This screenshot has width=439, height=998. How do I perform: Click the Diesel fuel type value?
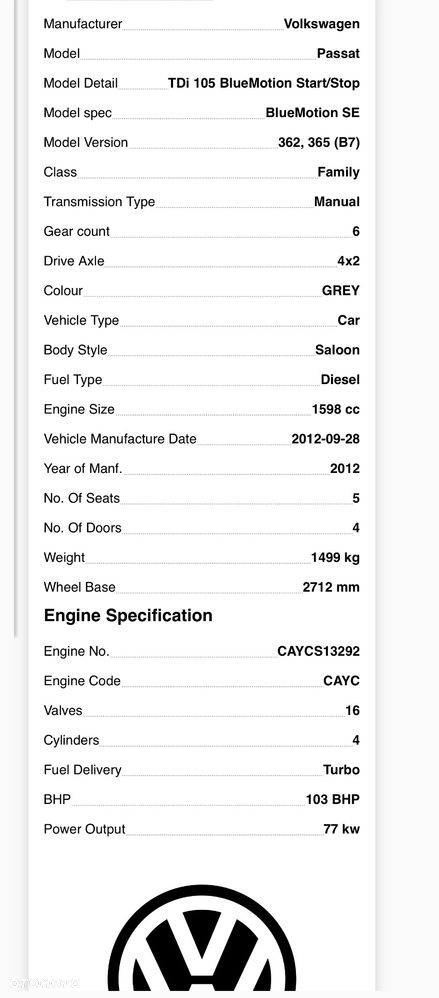click(x=340, y=380)
